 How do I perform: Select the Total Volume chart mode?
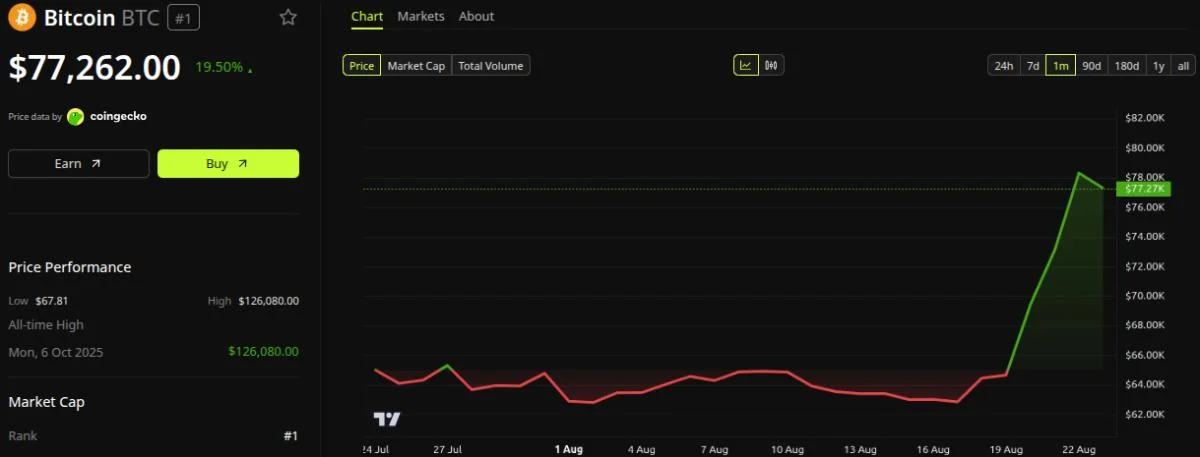click(491, 65)
